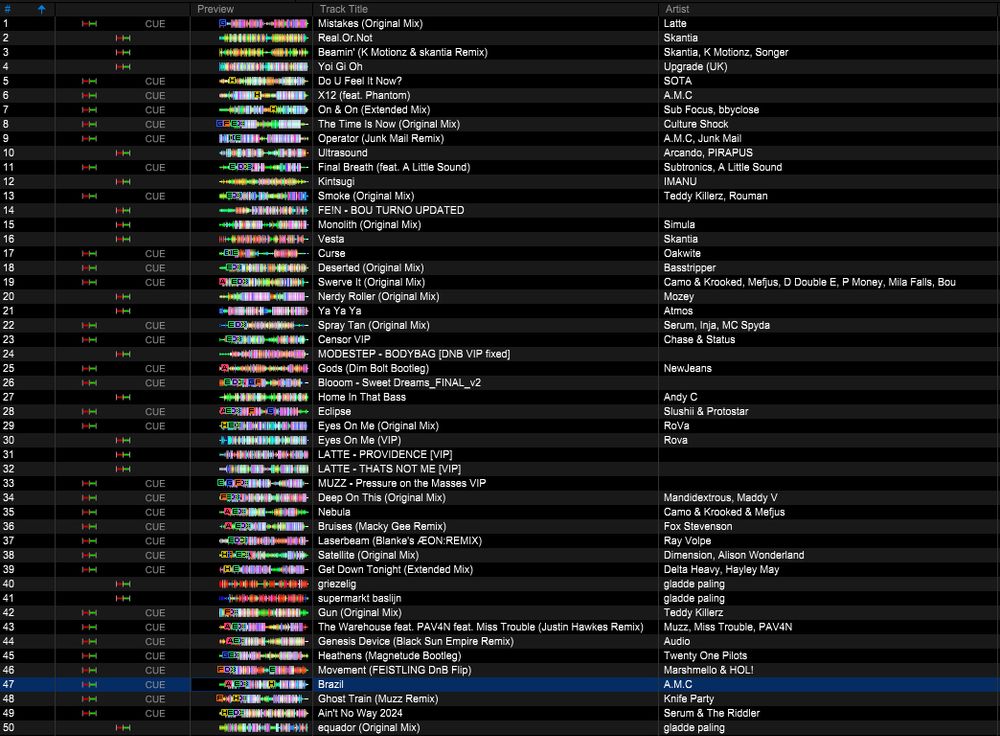Select the track LATTE - PROVIDENCE [VIP]

385,455
